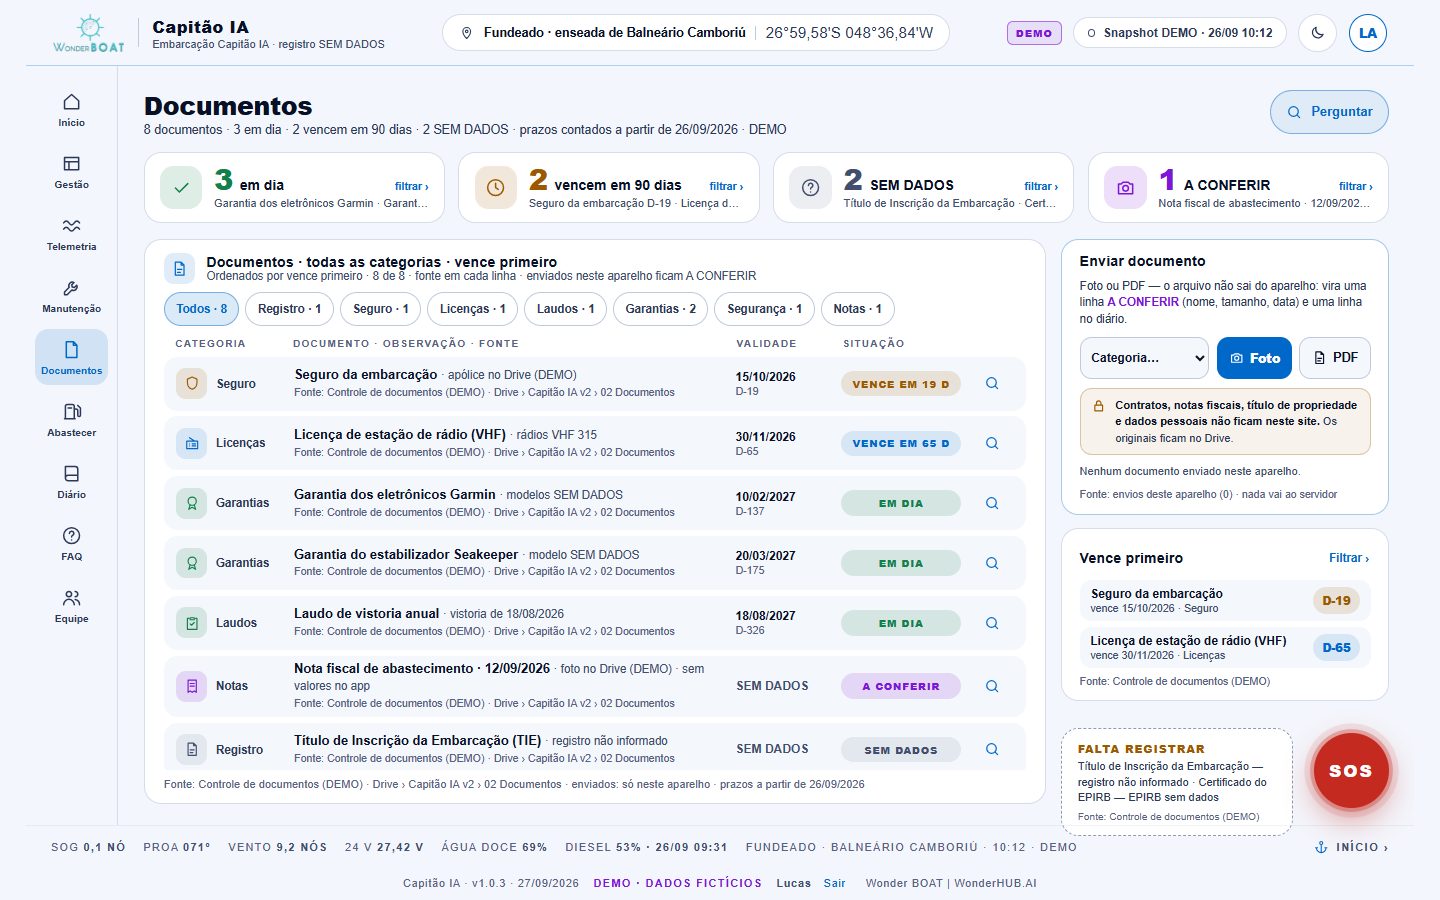Select the Seguro · 1 tab
1440x900 pixels.
click(381, 309)
